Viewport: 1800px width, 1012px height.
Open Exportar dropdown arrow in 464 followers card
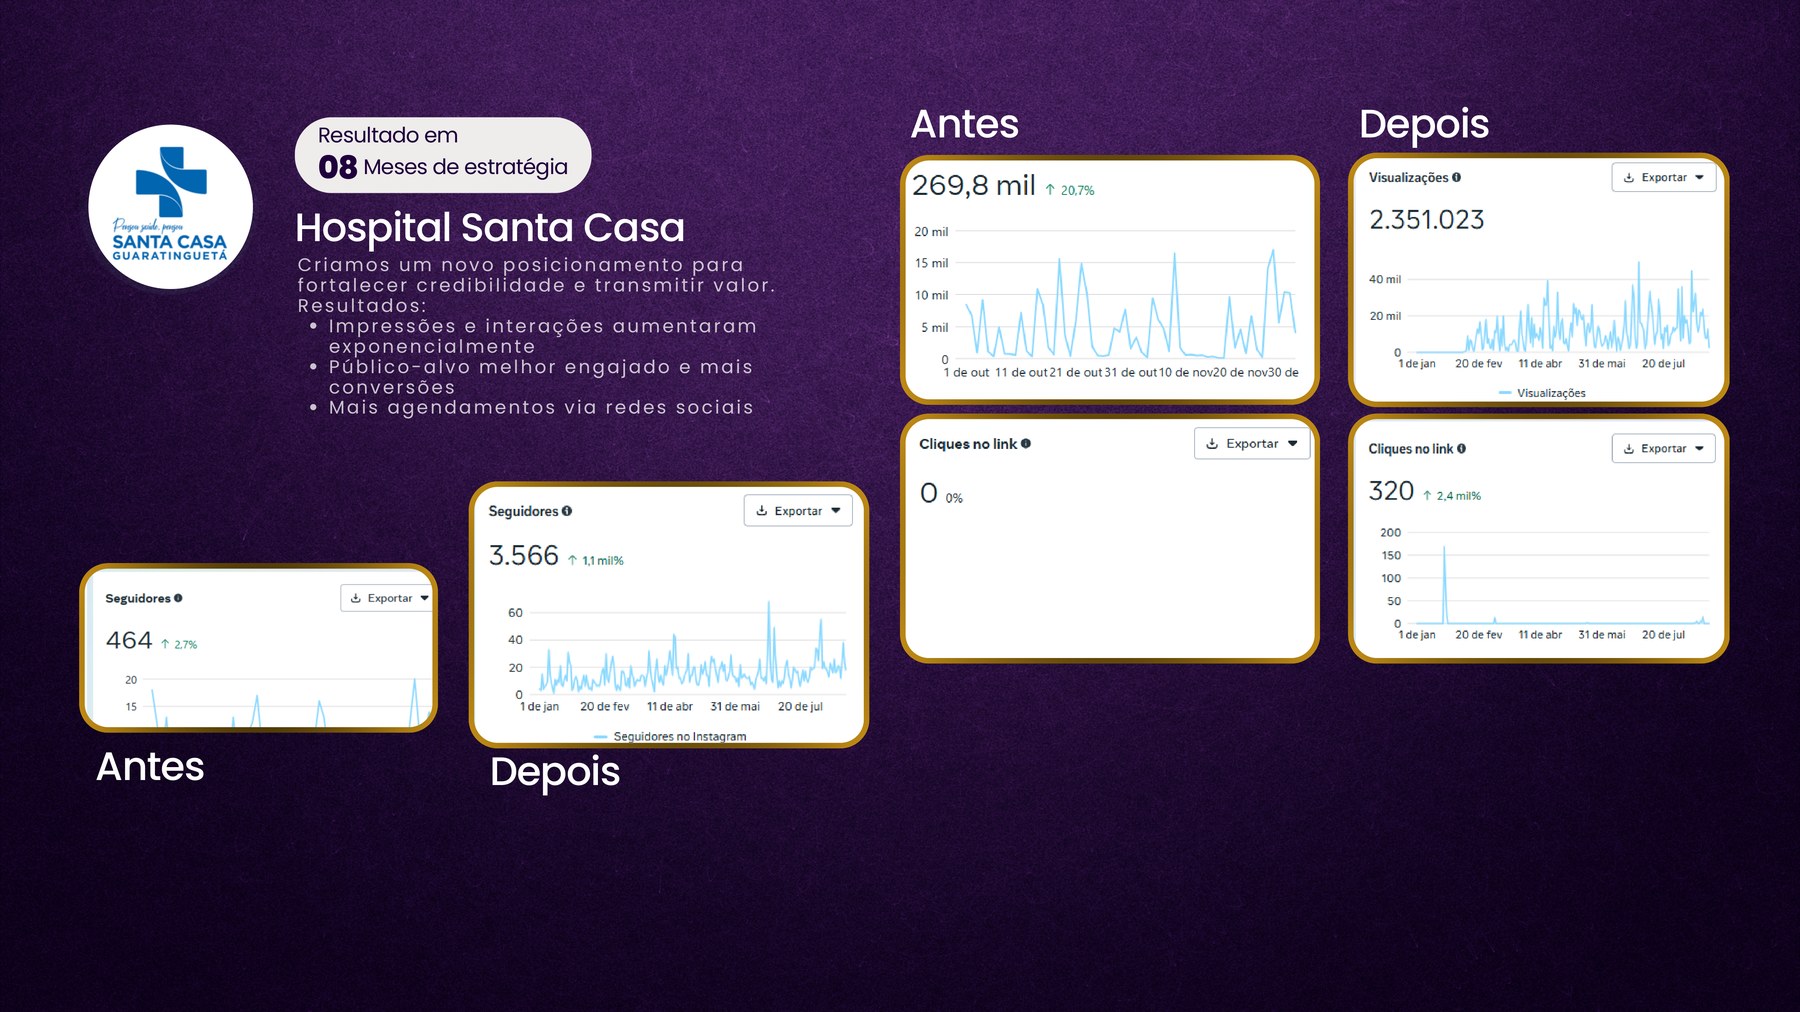coord(425,598)
